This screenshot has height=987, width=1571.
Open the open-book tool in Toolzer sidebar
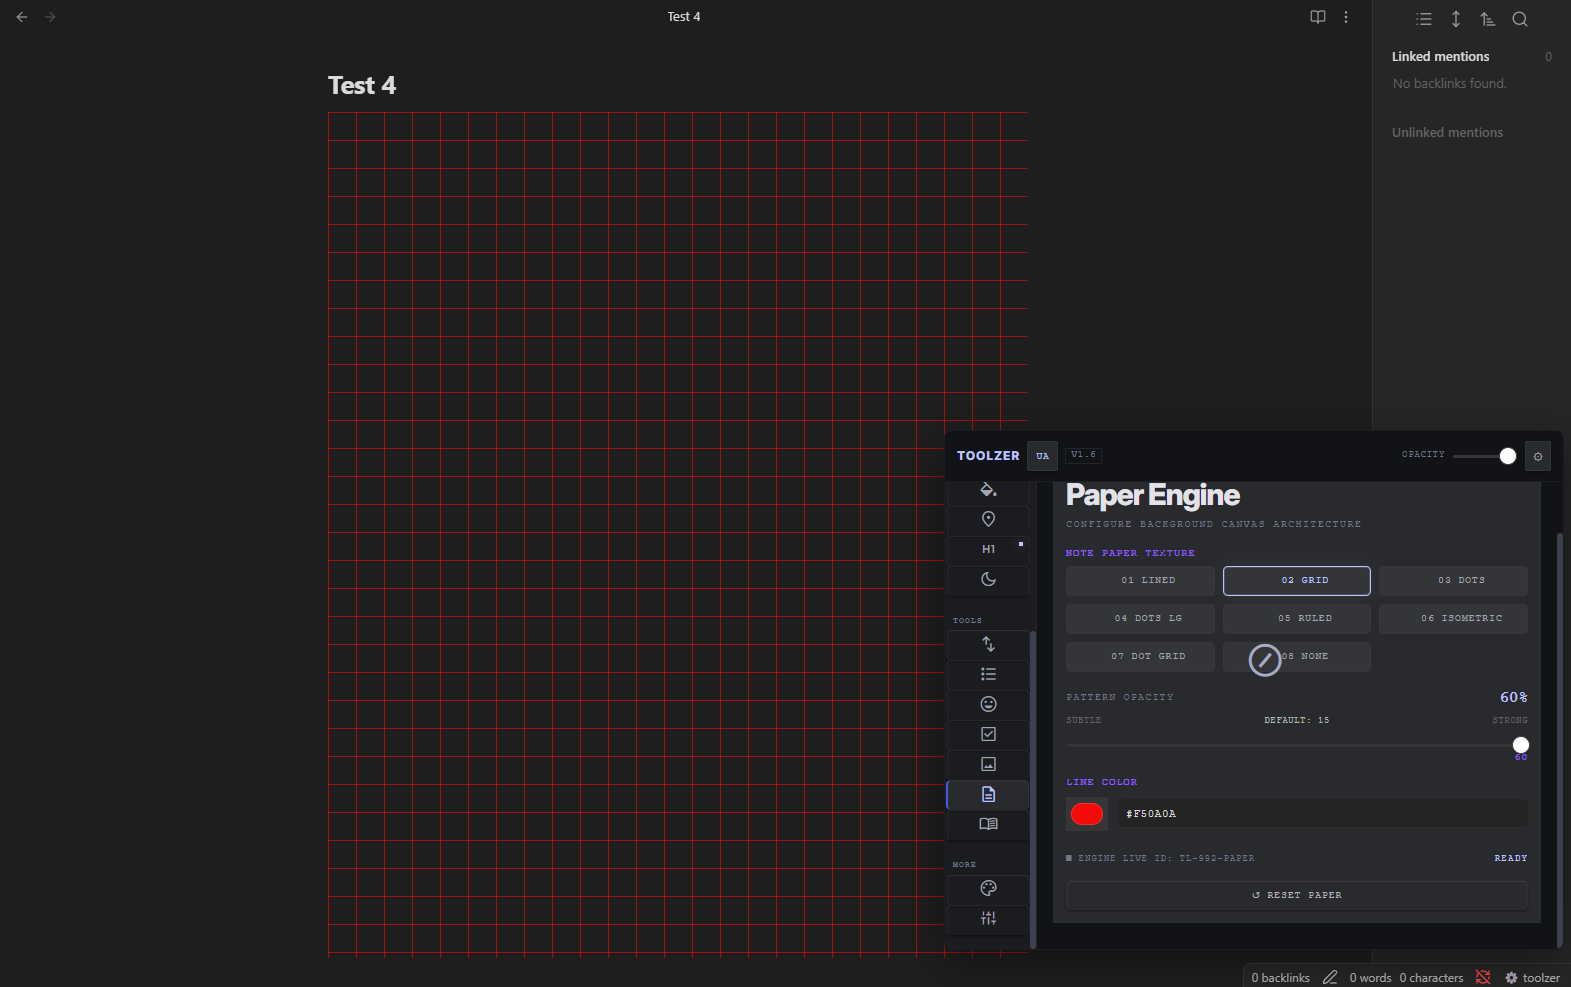coord(988,824)
